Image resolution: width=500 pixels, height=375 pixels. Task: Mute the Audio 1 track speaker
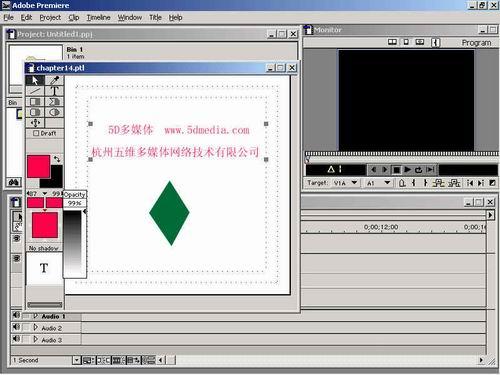(16, 315)
